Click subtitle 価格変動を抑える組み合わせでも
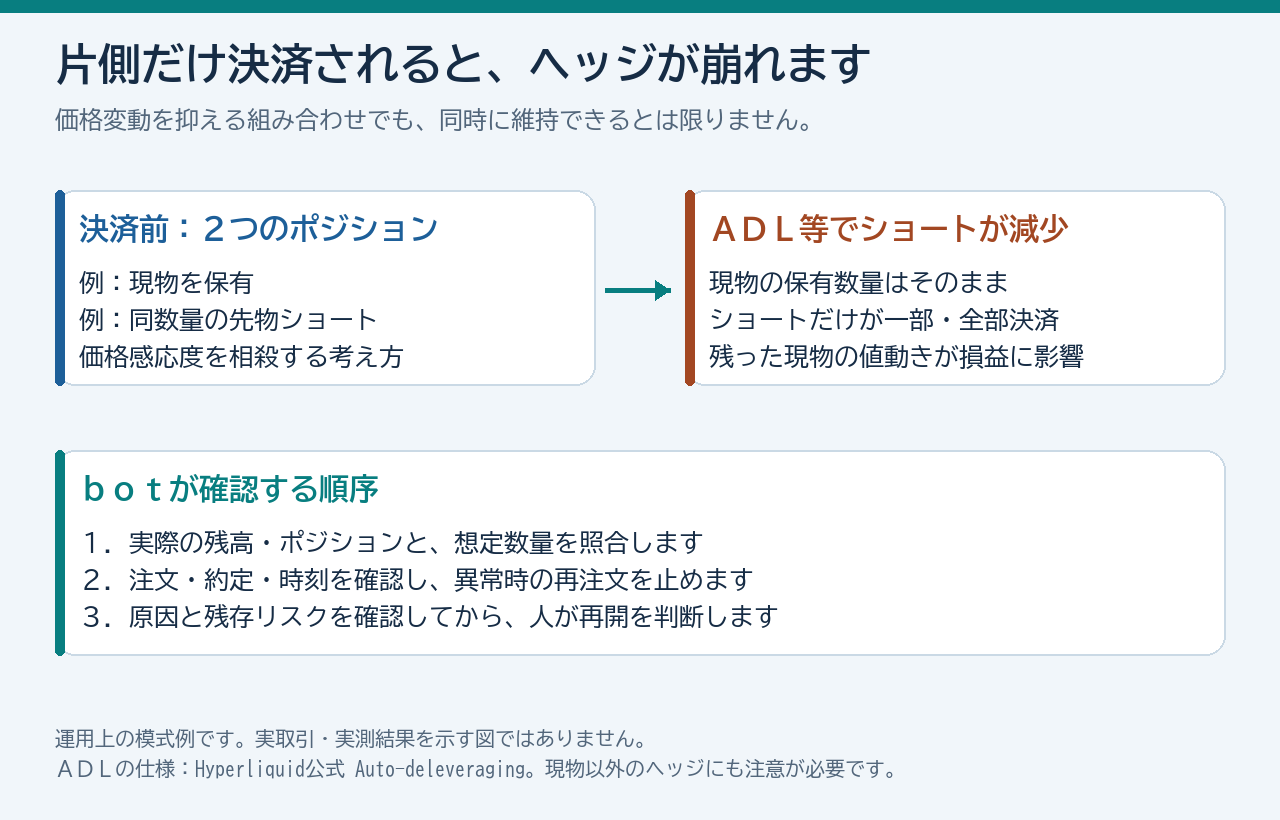1280x820 pixels. [x=432, y=121]
